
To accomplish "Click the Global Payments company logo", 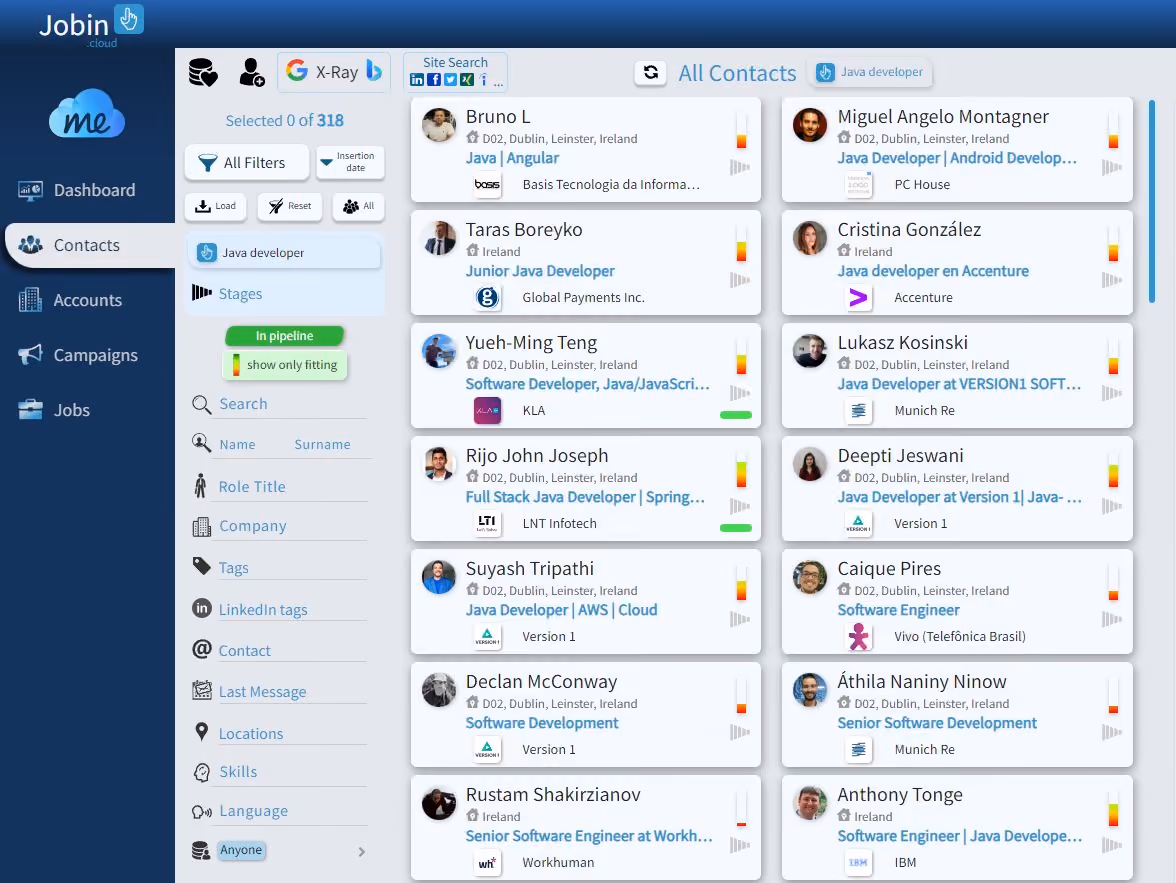I will (487, 298).
